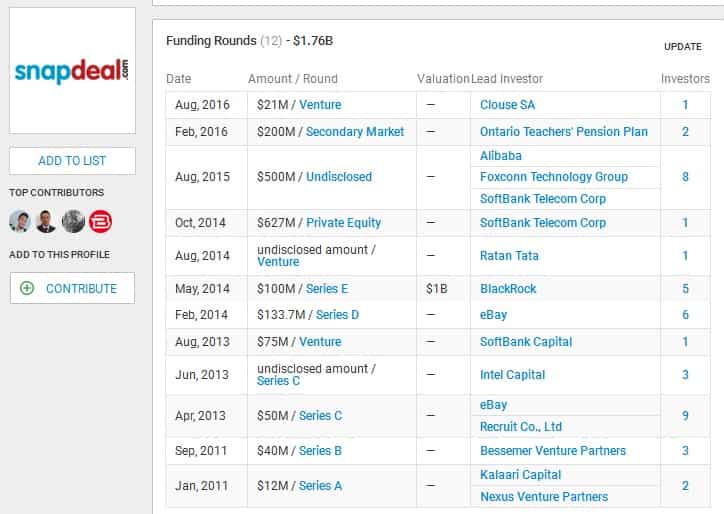The height and width of the screenshot is (514, 724).
Task: Open SoftBank Telecom Corp in Oct 2014 row
Action: click(543, 223)
